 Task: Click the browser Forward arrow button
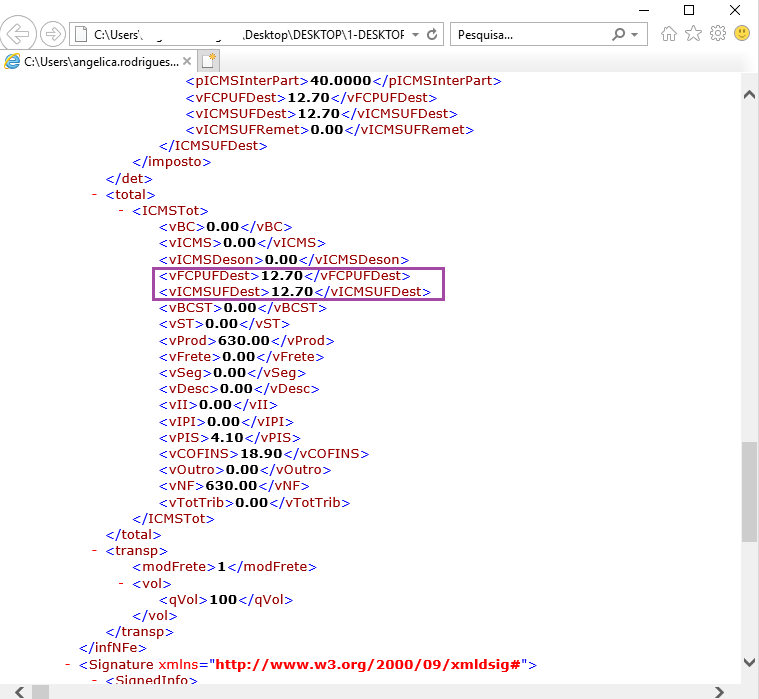click(x=52, y=34)
